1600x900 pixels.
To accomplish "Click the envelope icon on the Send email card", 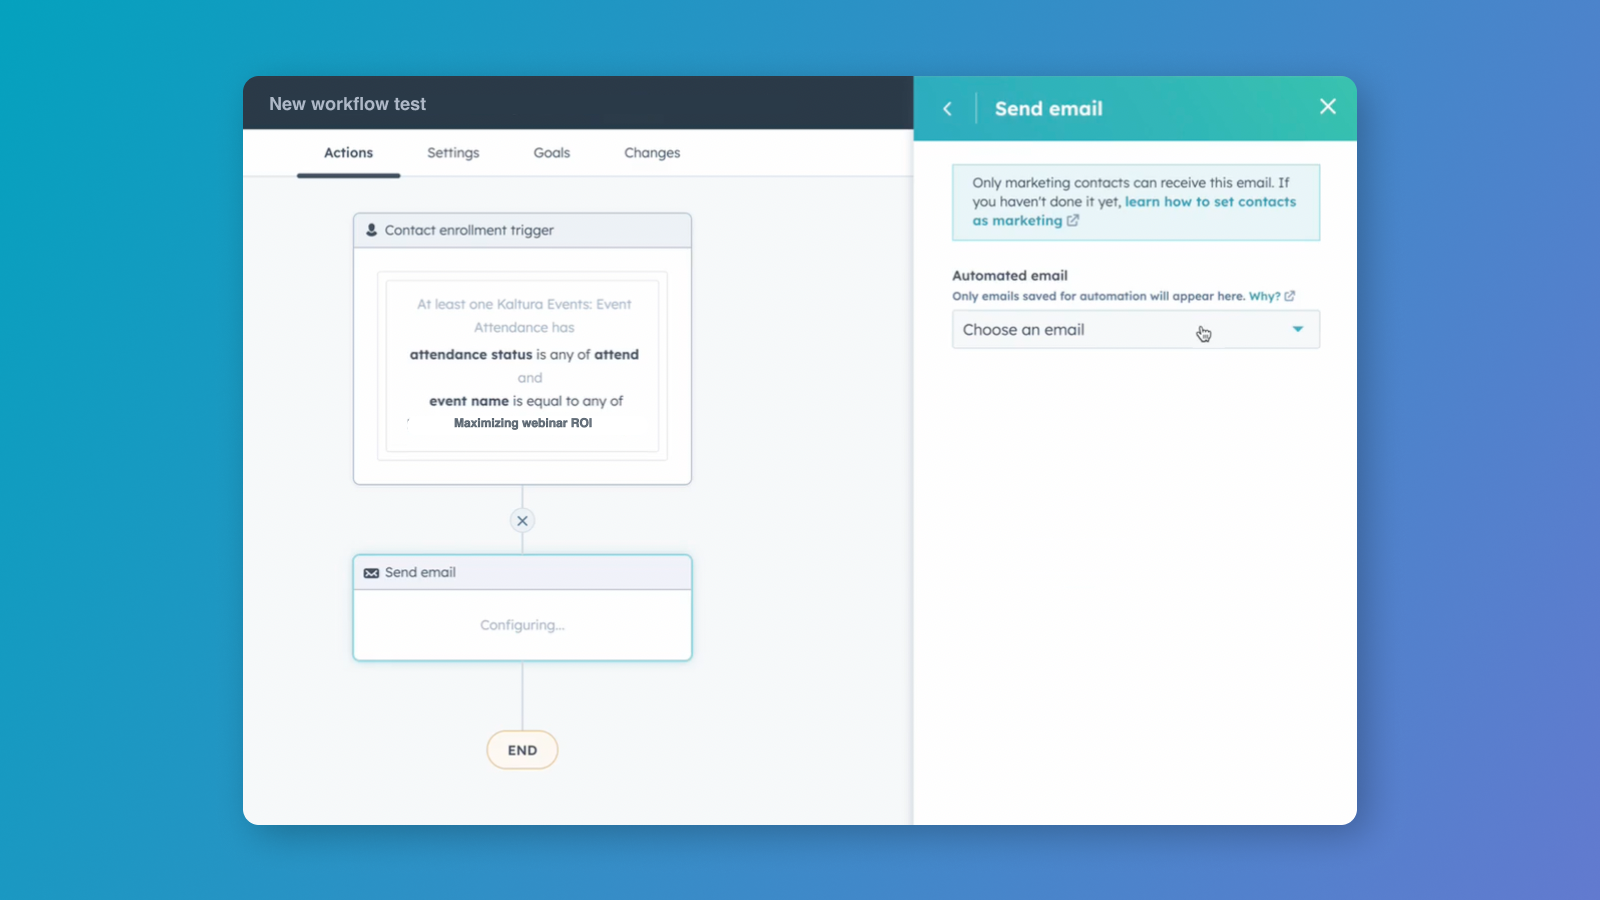I will click(371, 573).
